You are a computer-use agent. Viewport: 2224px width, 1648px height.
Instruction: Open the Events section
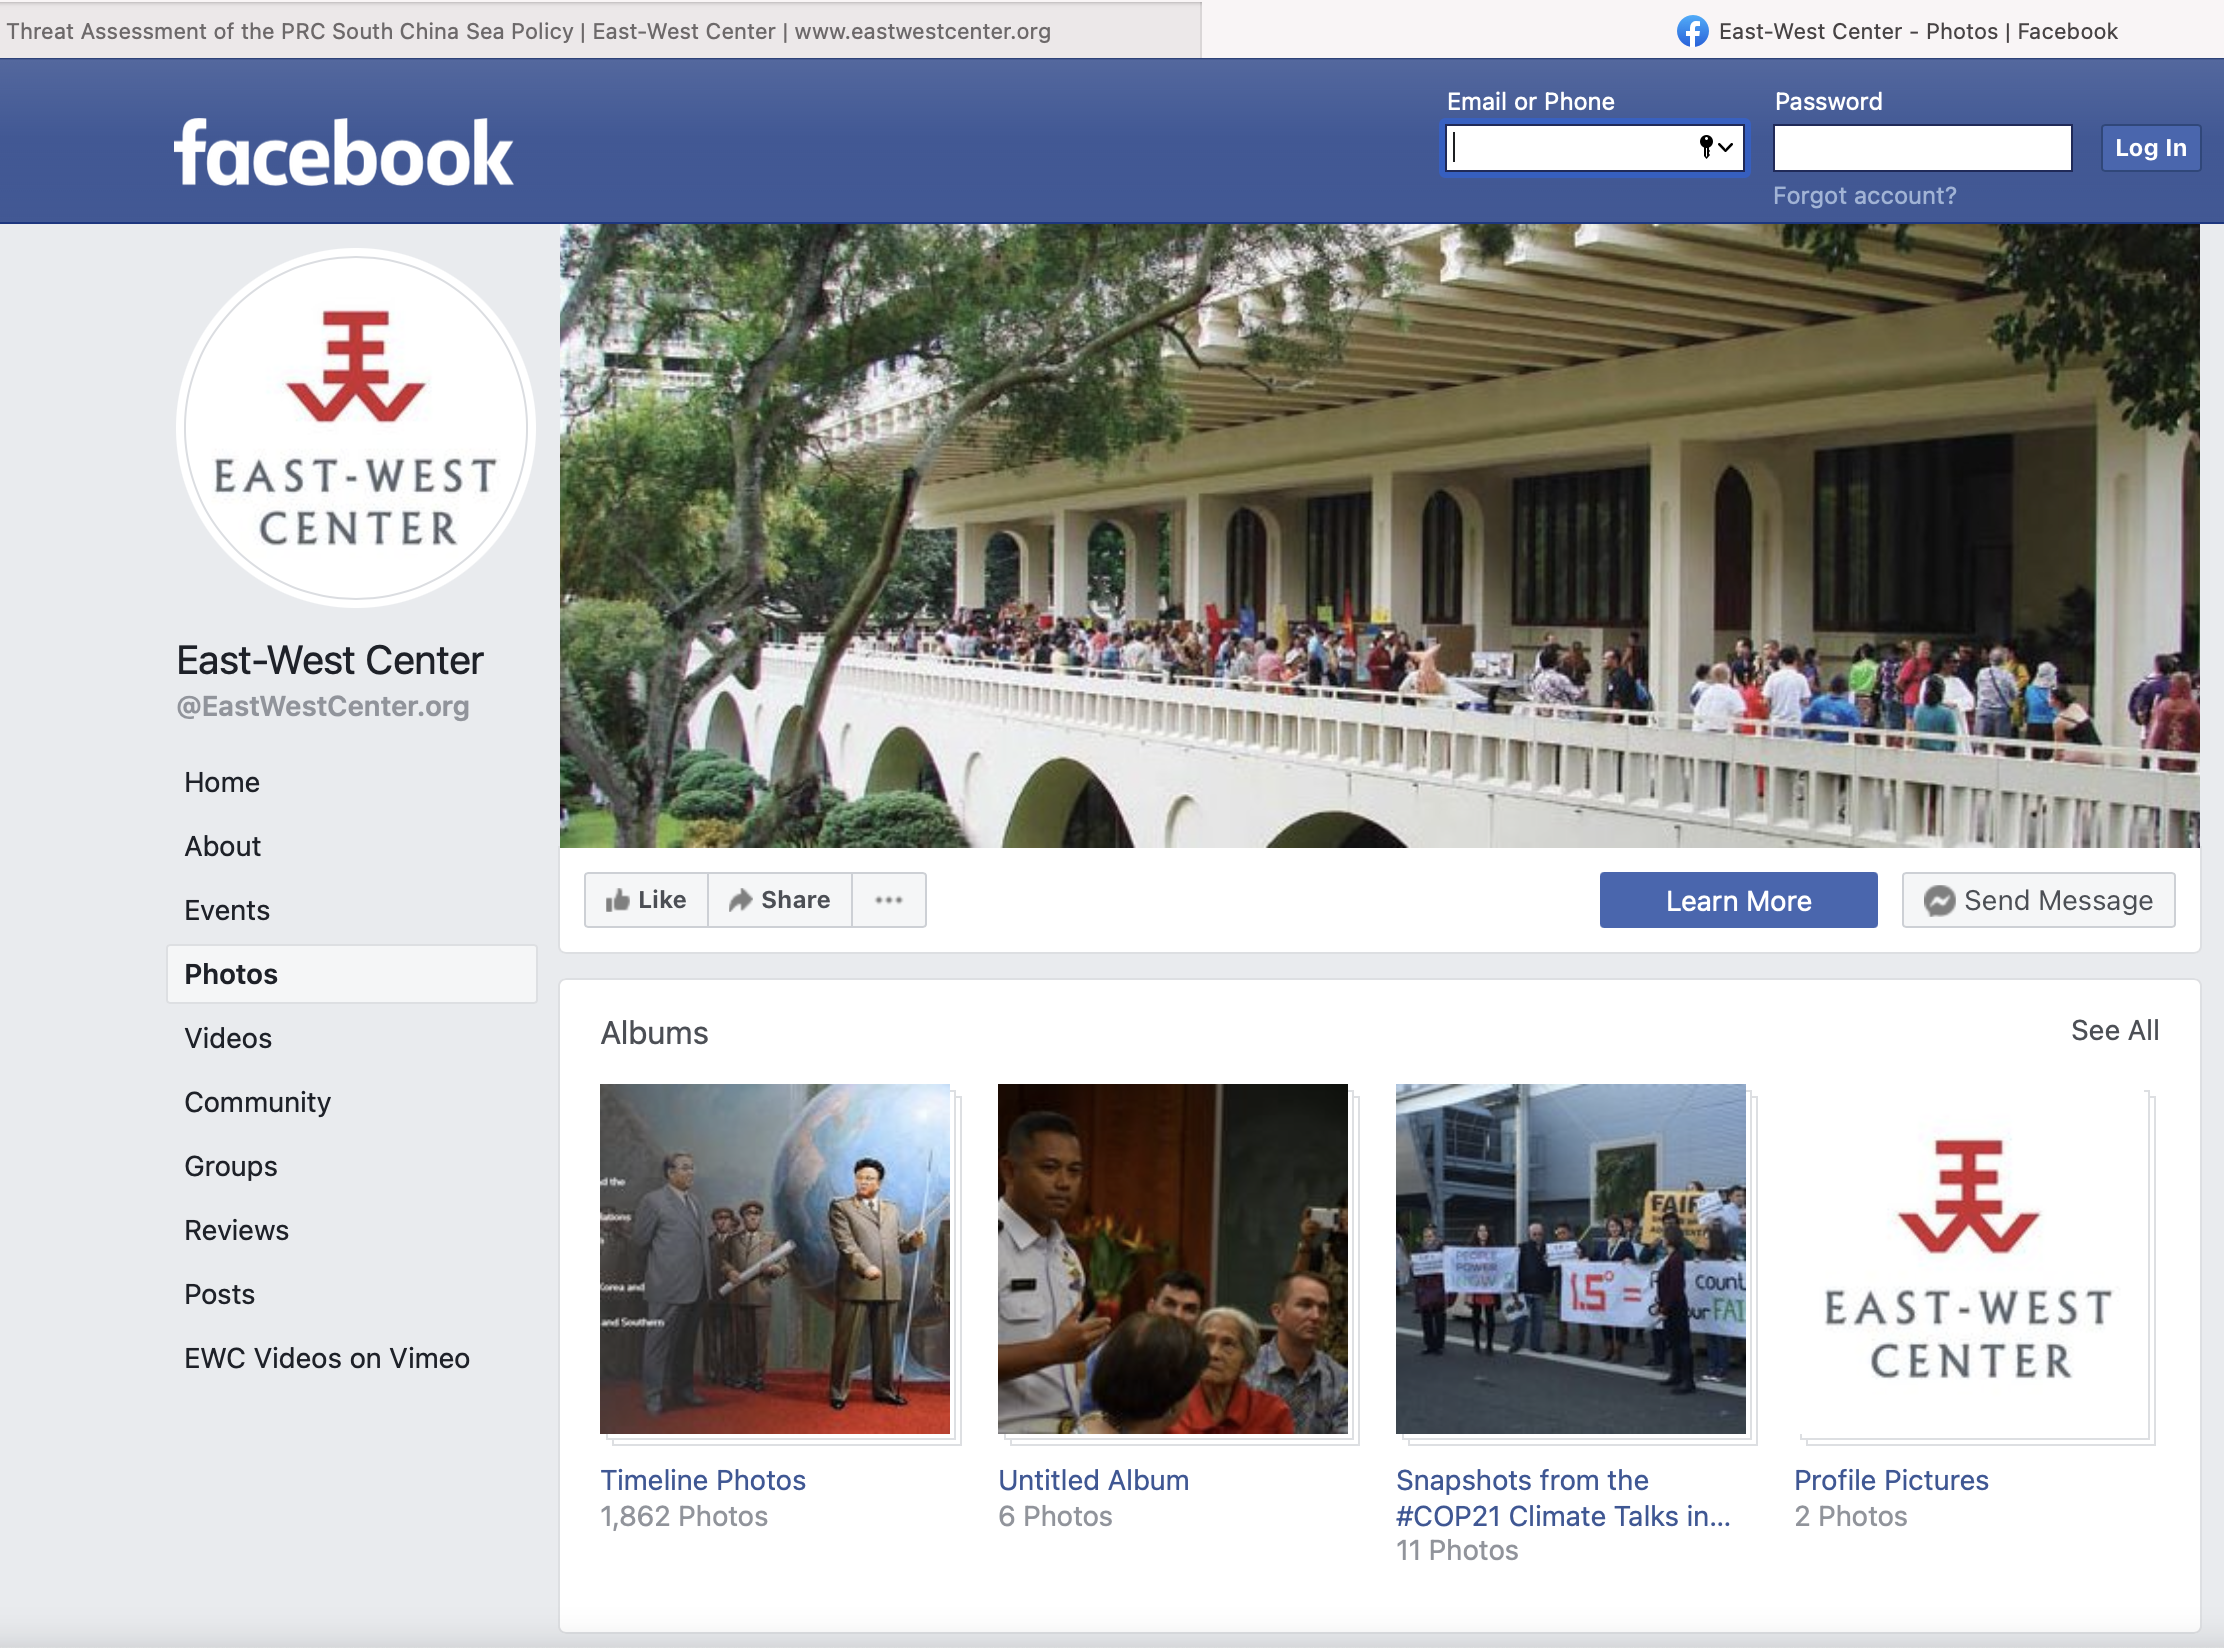pos(227,910)
